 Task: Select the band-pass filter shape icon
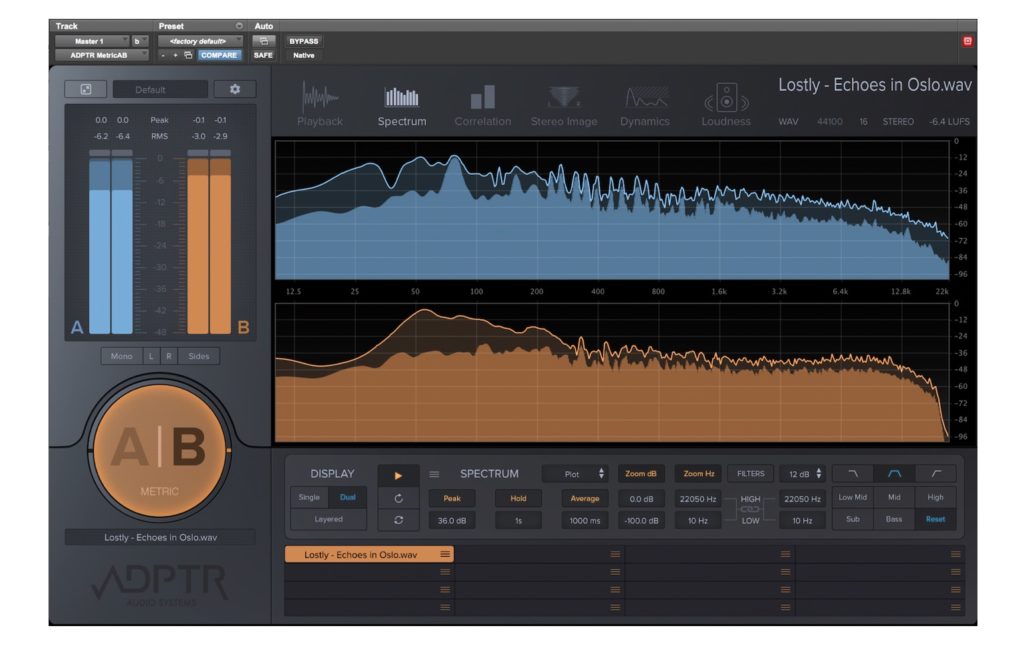894,474
